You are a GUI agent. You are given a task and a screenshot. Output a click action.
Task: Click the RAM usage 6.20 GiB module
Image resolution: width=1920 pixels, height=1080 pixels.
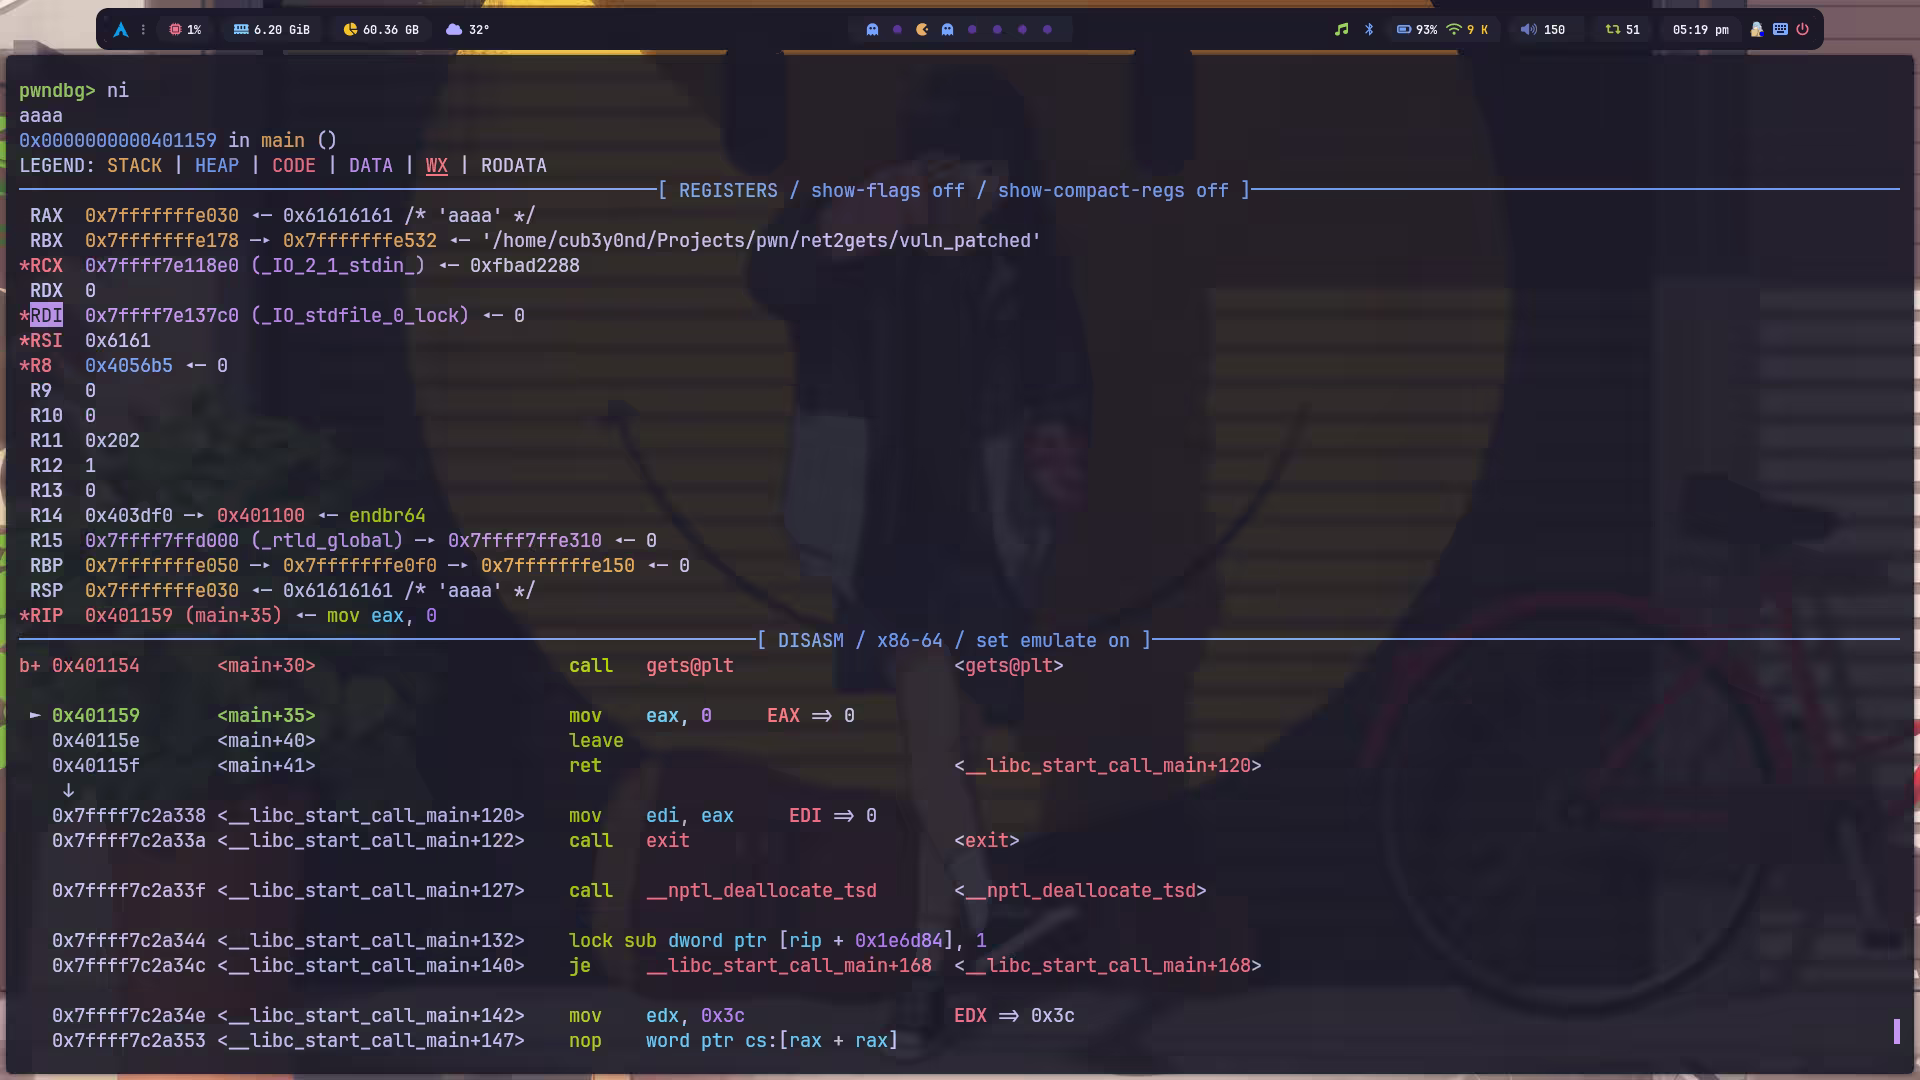272,30
